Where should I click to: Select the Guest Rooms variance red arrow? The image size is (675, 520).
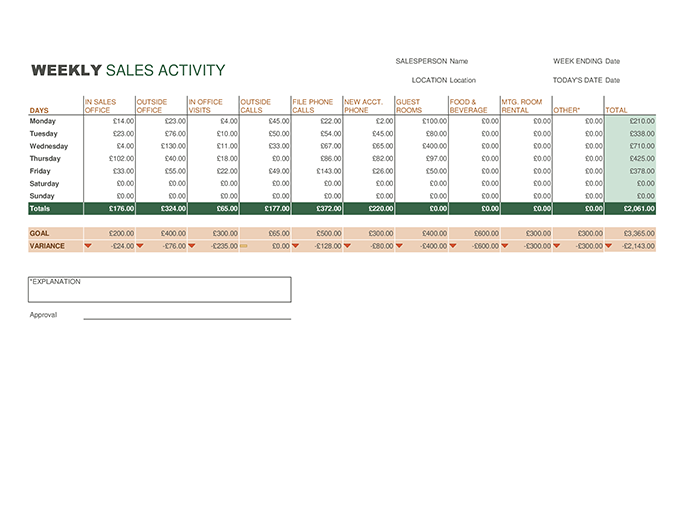400,246
